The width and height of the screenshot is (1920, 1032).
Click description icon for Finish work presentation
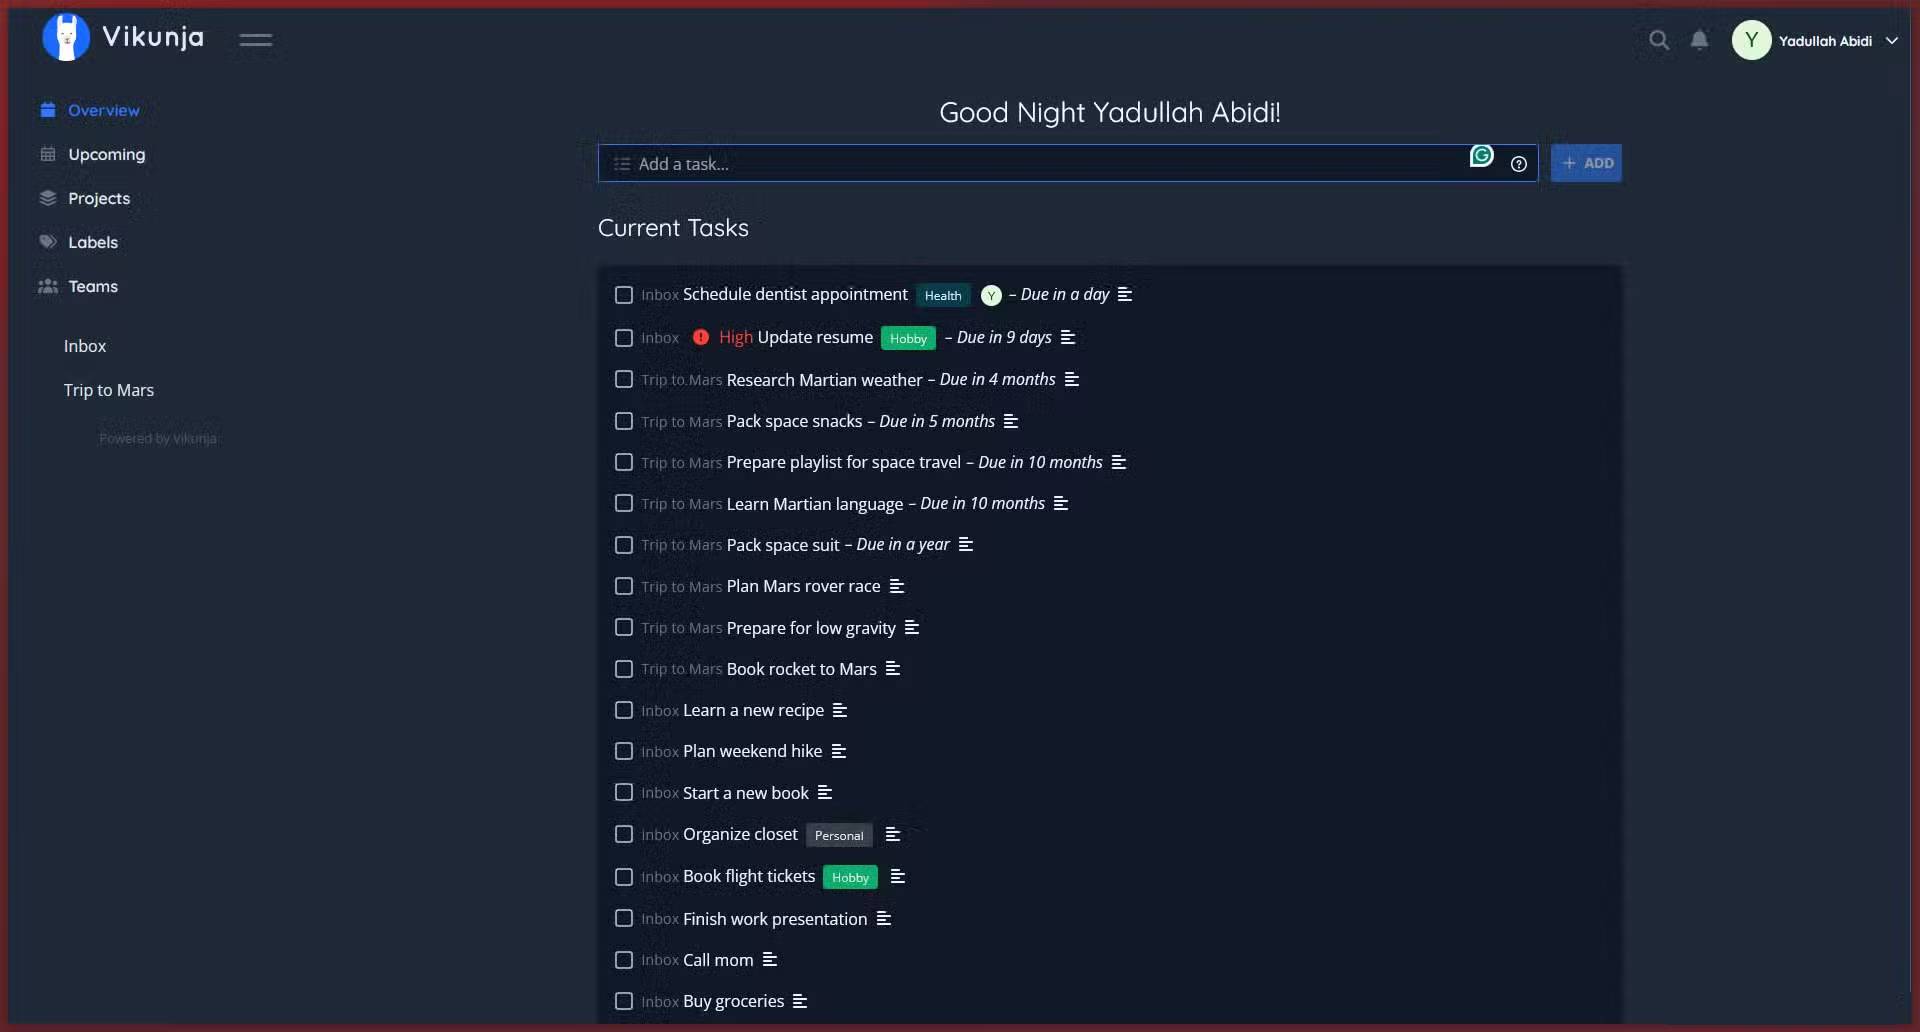[x=884, y=918]
